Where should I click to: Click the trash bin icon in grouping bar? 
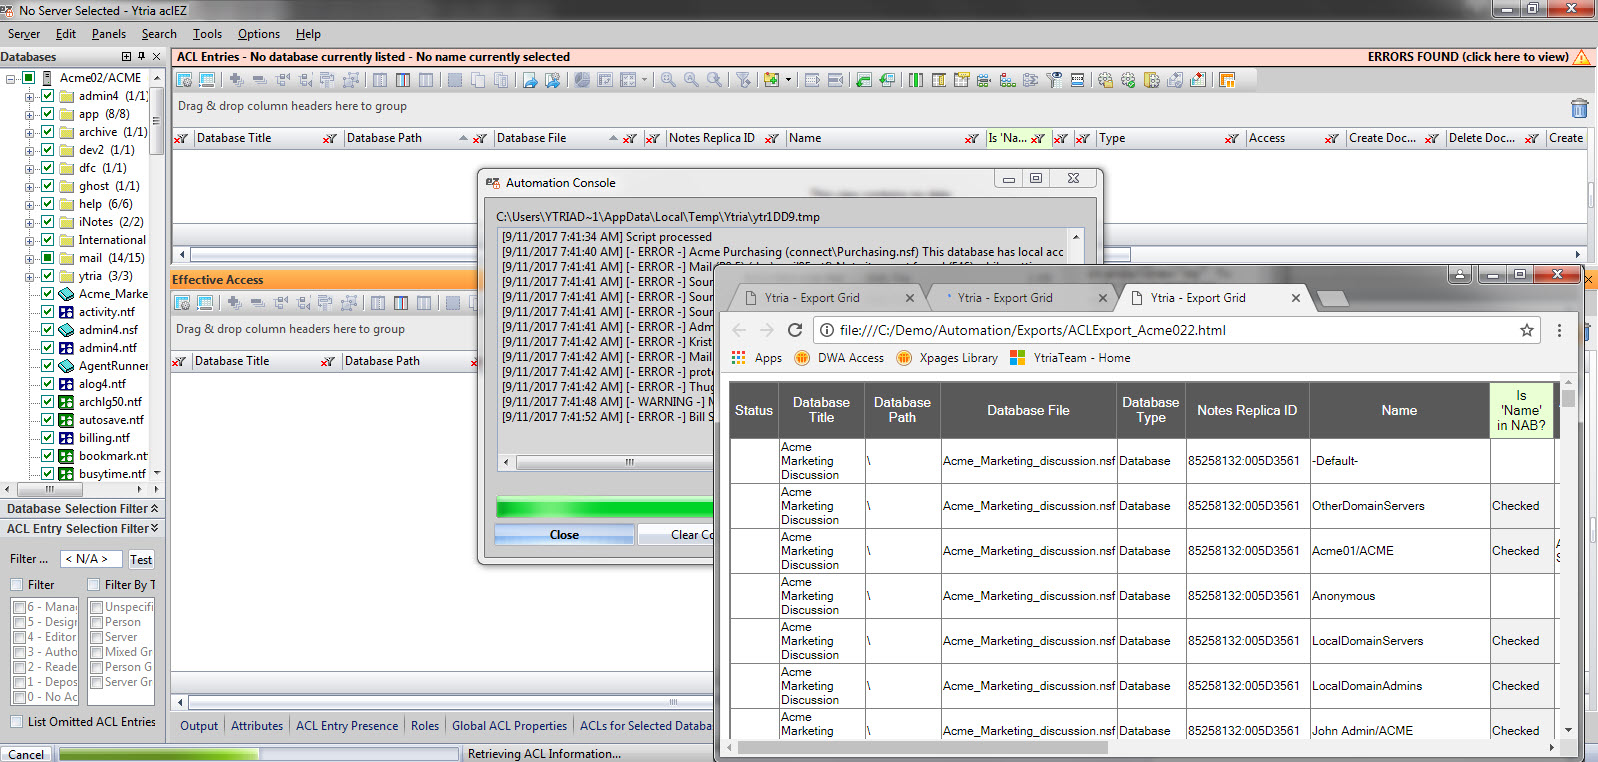(x=1579, y=108)
